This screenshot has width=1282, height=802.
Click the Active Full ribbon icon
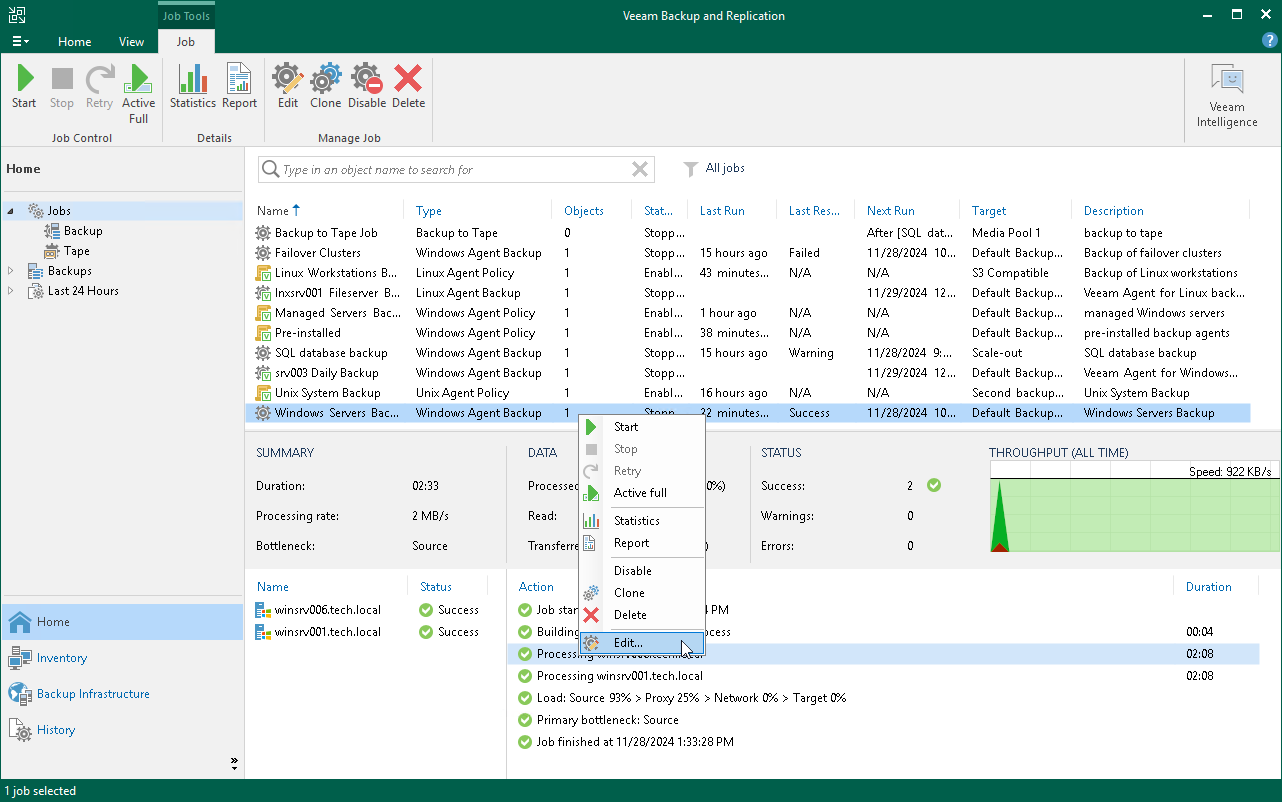138,94
